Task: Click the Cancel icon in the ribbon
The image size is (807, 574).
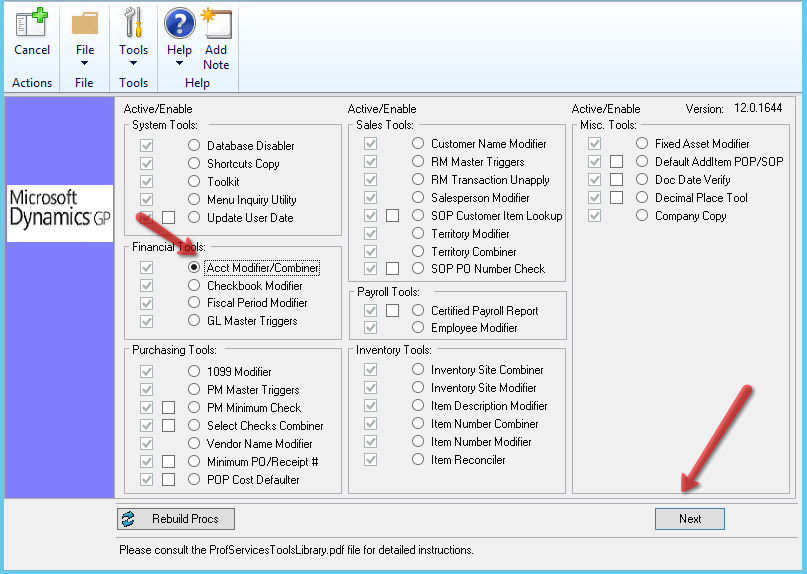Action: click(x=31, y=23)
